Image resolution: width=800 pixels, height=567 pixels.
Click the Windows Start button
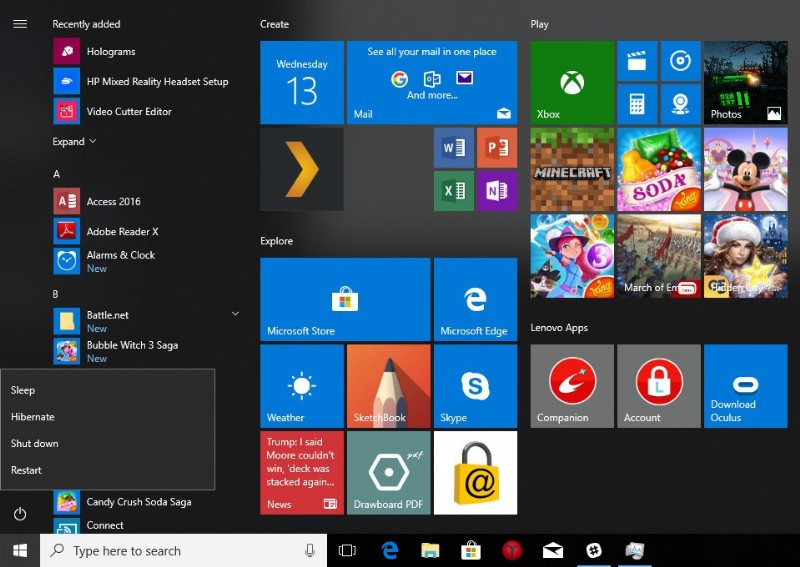click(x=20, y=551)
